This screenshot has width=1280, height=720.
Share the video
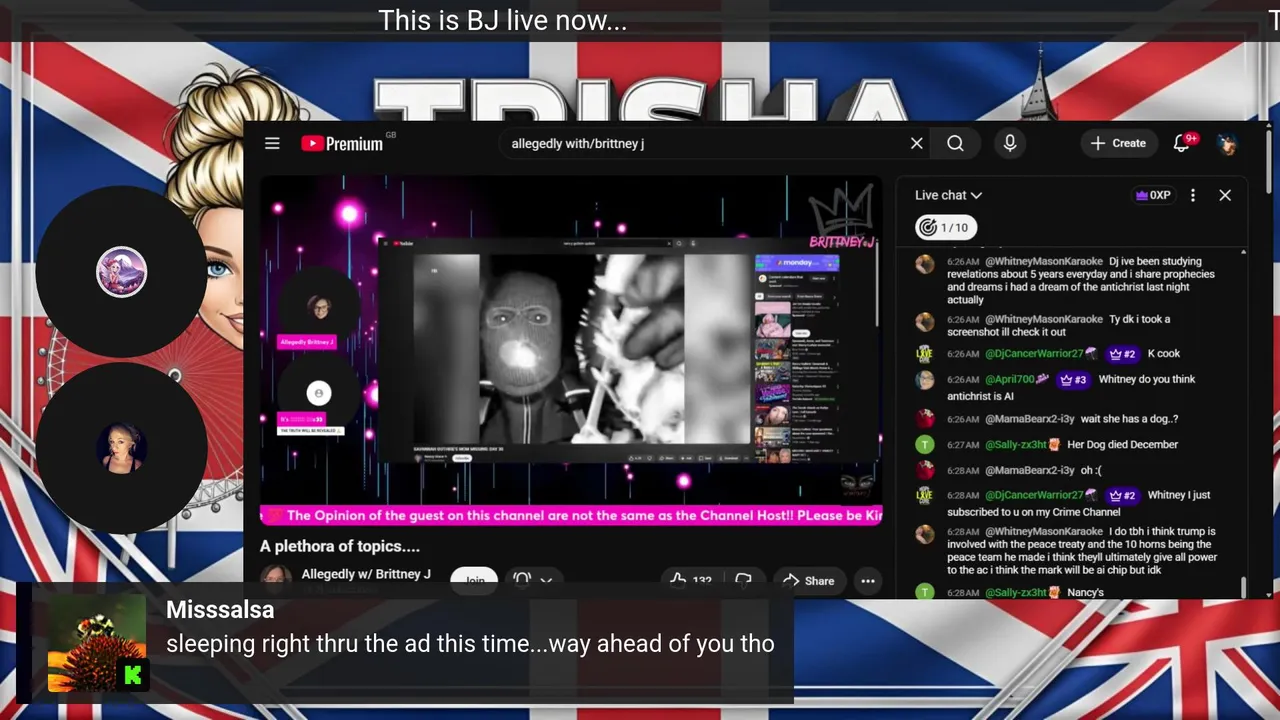click(x=808, y=580)
